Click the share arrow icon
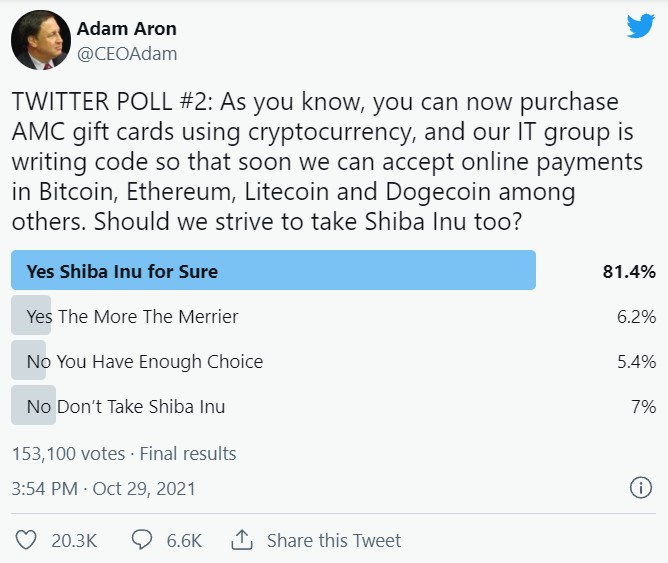This screenshot has width=668, height=563. click(x=241, y=540)
